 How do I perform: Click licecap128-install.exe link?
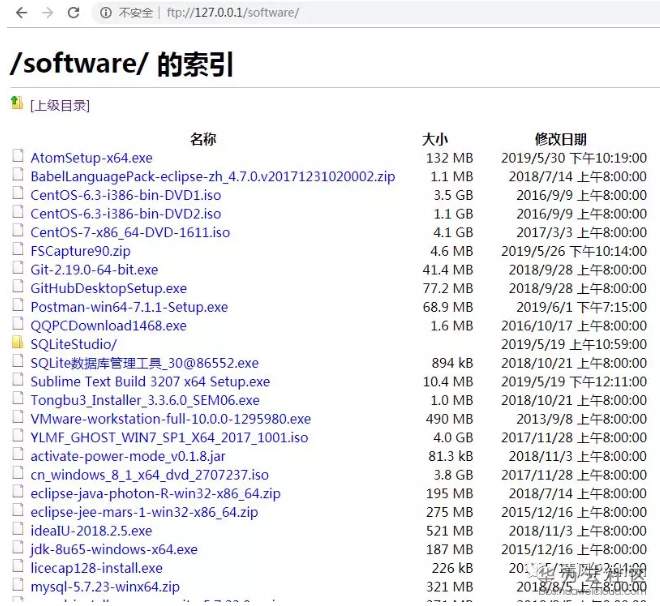click(x=96, y=568)
